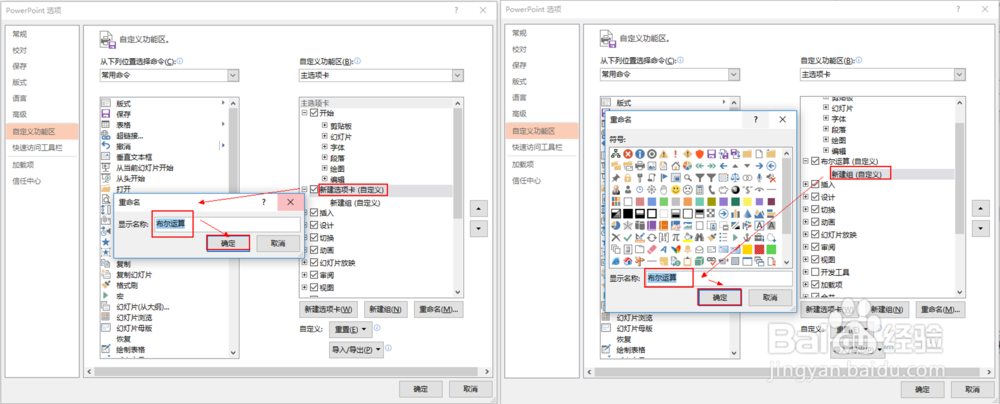Select the Internet Explorer globe symbol
Viewport: 1000px width, 404px height.
click(x=616, y=261)
